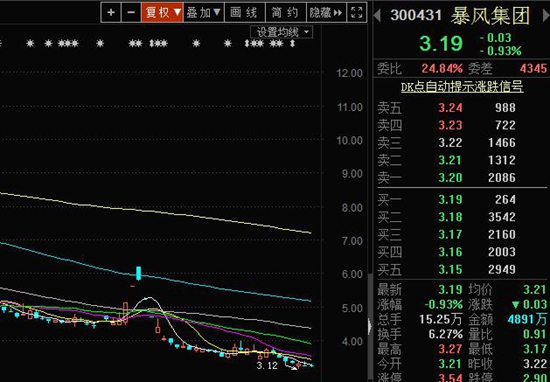Select 买二 price 3.18
The image size is (550, 382).
pyautogui.click(x=450, y=217)
